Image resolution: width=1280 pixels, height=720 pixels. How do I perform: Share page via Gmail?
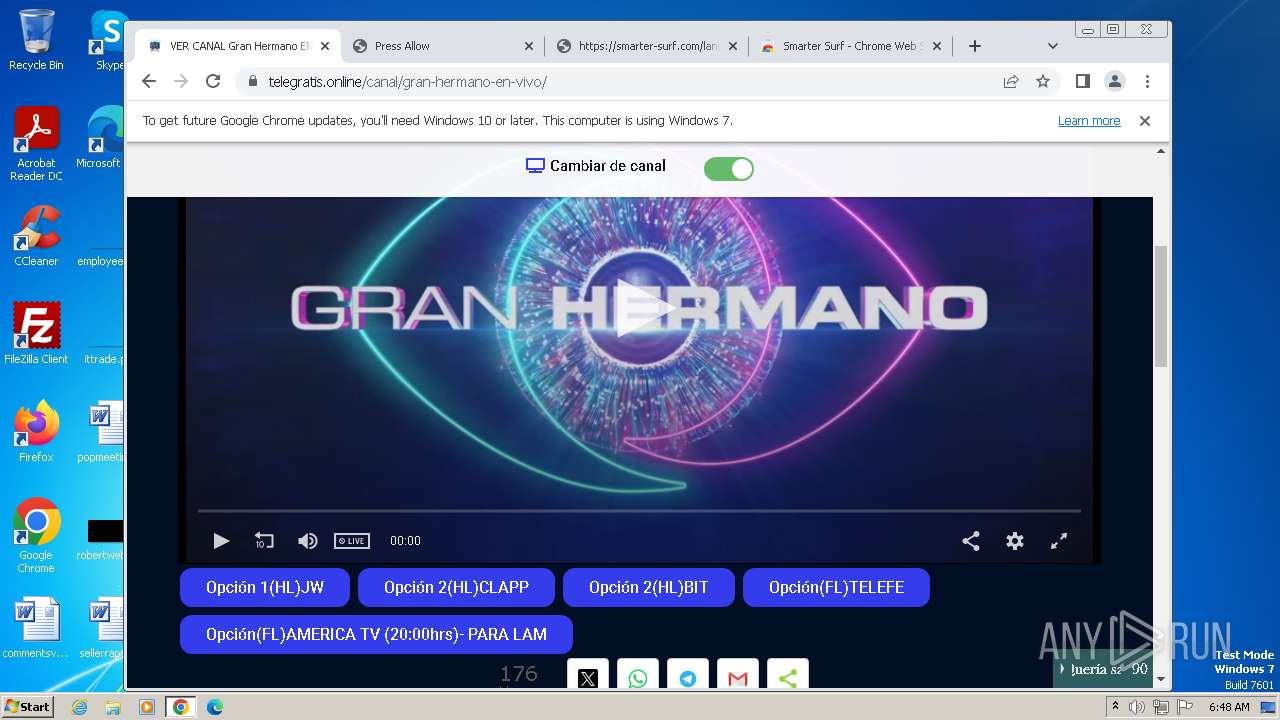[x=738, y=676]
